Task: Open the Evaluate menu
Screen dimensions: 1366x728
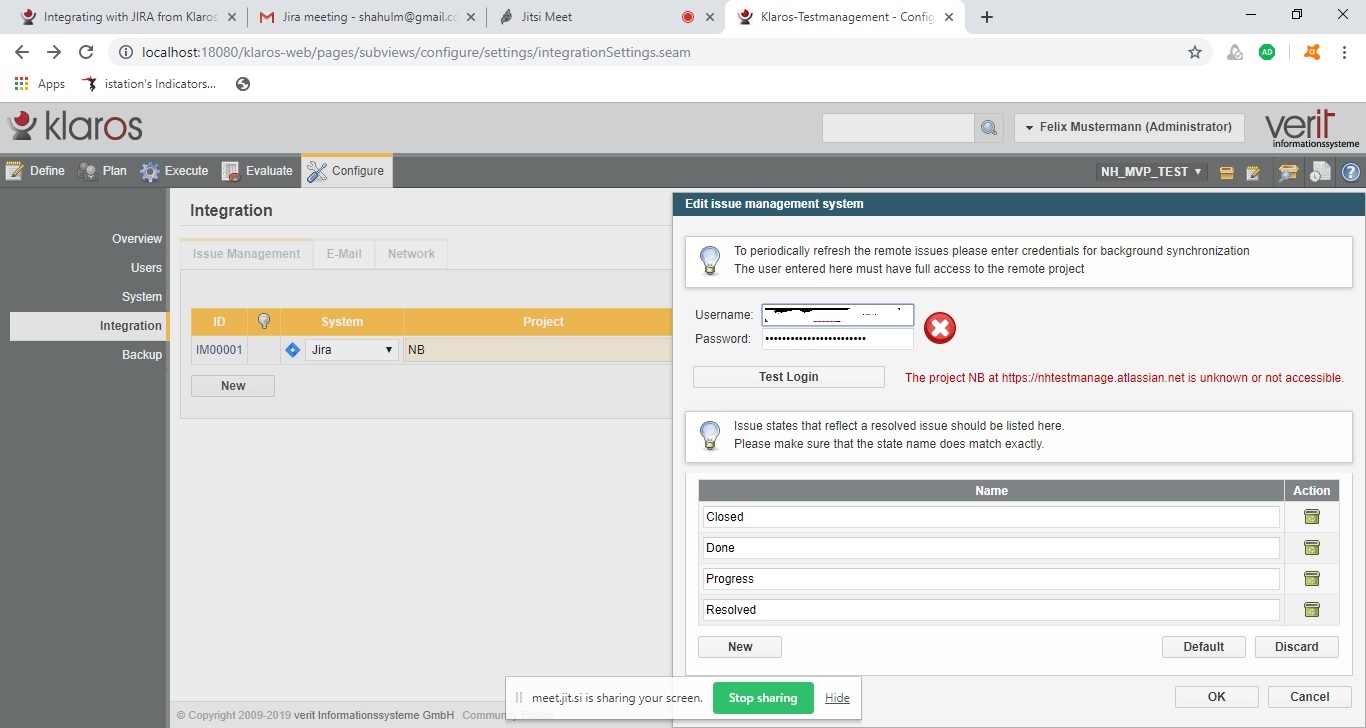Action: click(258, 171)
